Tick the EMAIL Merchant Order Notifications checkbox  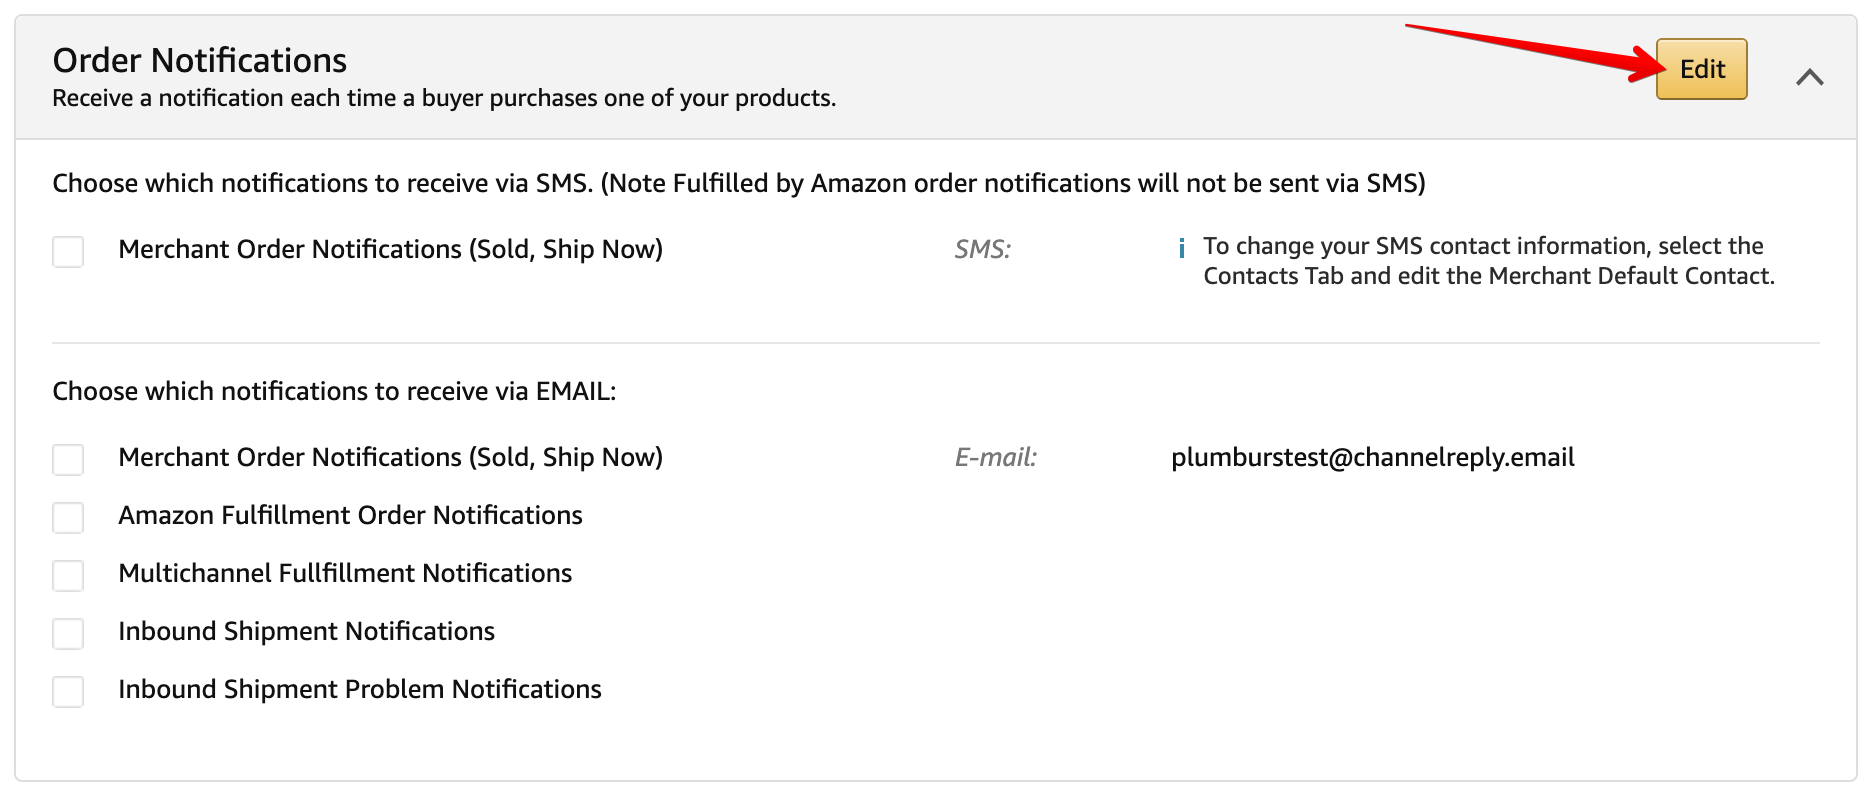(x=68, y=459)
